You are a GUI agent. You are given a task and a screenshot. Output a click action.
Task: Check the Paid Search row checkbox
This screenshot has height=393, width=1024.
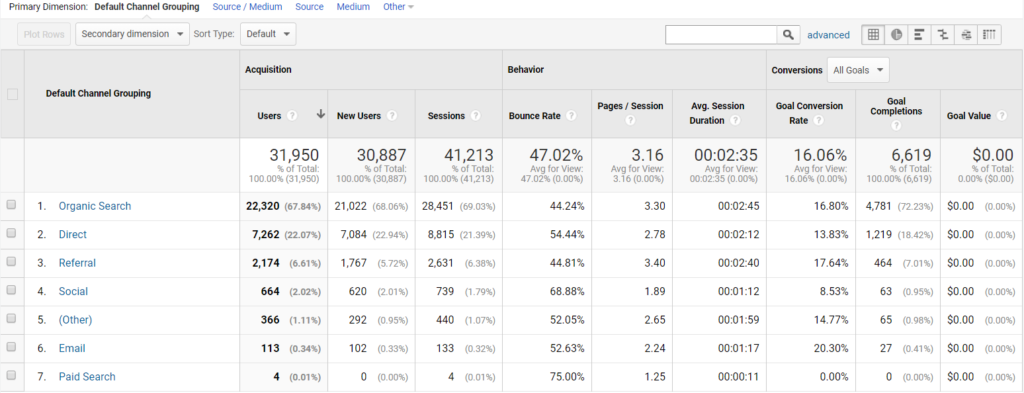pos(11,376)
